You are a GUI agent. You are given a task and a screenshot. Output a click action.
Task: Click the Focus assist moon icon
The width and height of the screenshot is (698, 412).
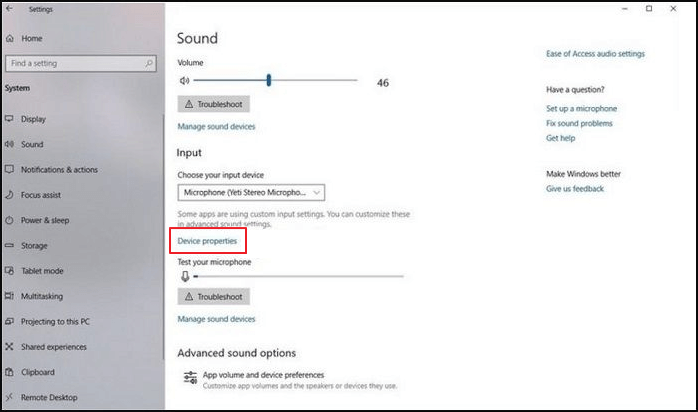coord(9,195)
